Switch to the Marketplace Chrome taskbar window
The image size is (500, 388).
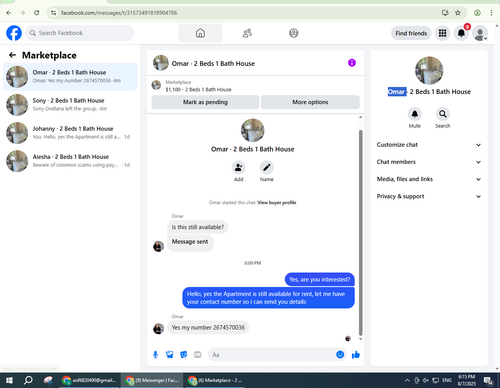click(x=215, y=380)
